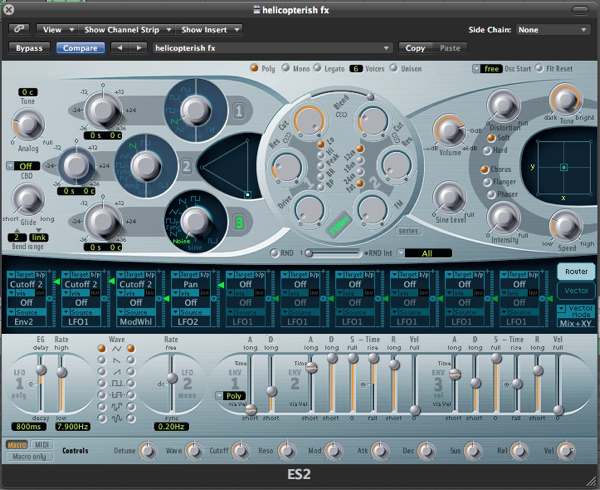Select Oscillator 1 number button

pyautogui.click(x=239, y=111)
